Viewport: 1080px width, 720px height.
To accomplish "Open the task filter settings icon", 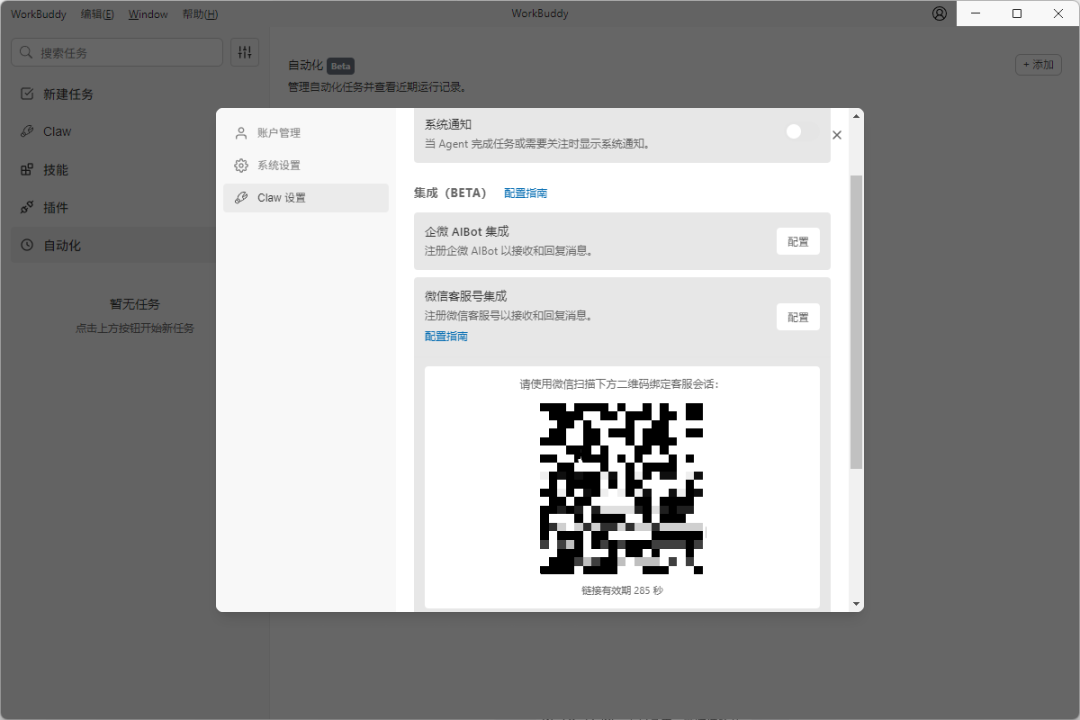I will pyautogui.click(x=245, y=52).
